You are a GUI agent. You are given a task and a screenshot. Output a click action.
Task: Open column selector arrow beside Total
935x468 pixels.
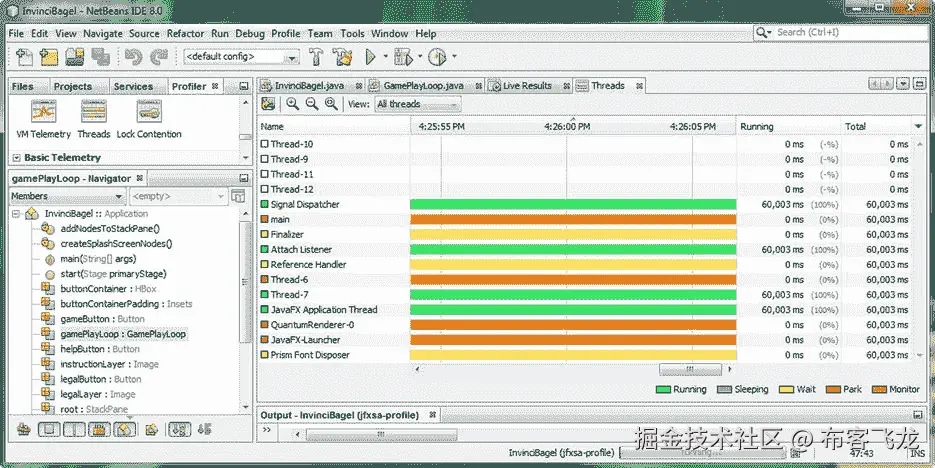point(918,126)
